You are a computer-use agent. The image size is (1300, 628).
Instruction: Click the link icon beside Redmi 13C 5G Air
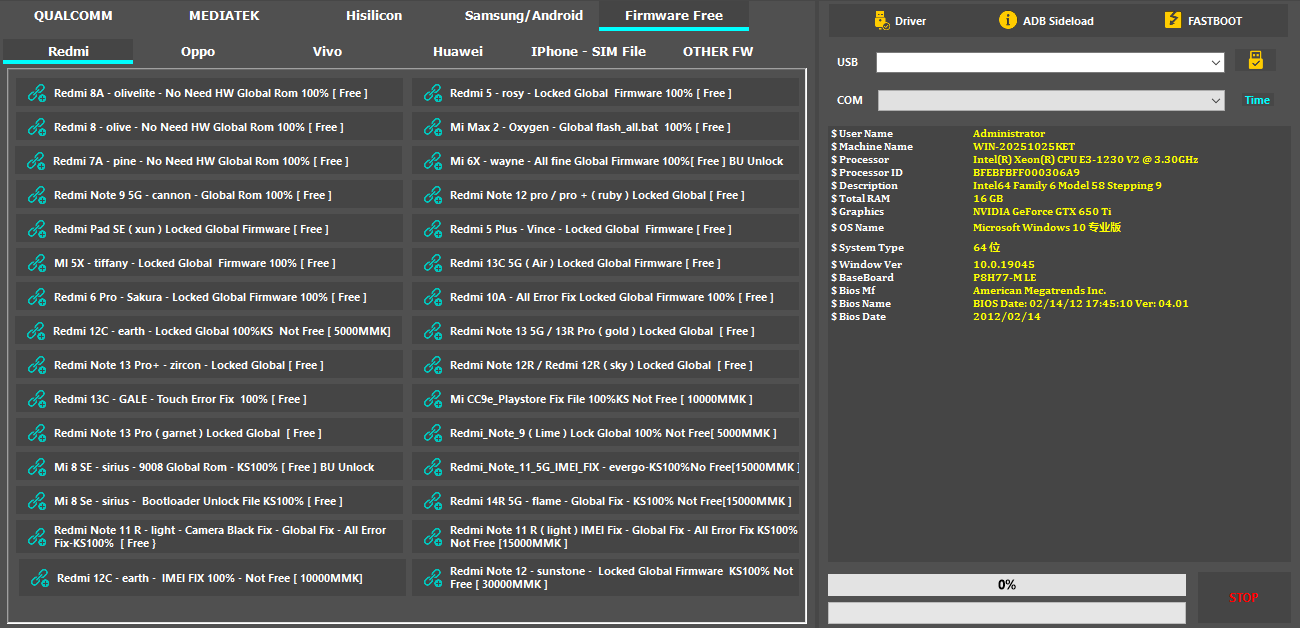coord(433,263)
